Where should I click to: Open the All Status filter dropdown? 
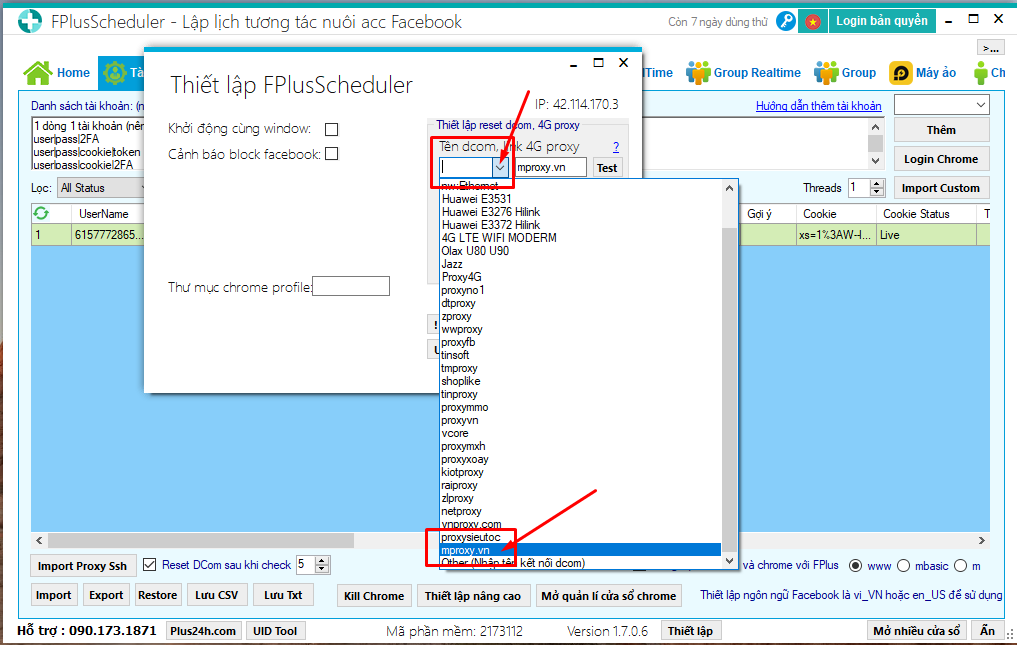[x=101, y=188]
